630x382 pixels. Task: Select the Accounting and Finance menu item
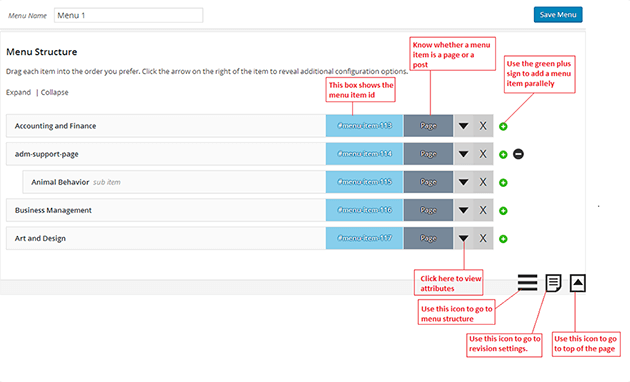click(166, 126)
